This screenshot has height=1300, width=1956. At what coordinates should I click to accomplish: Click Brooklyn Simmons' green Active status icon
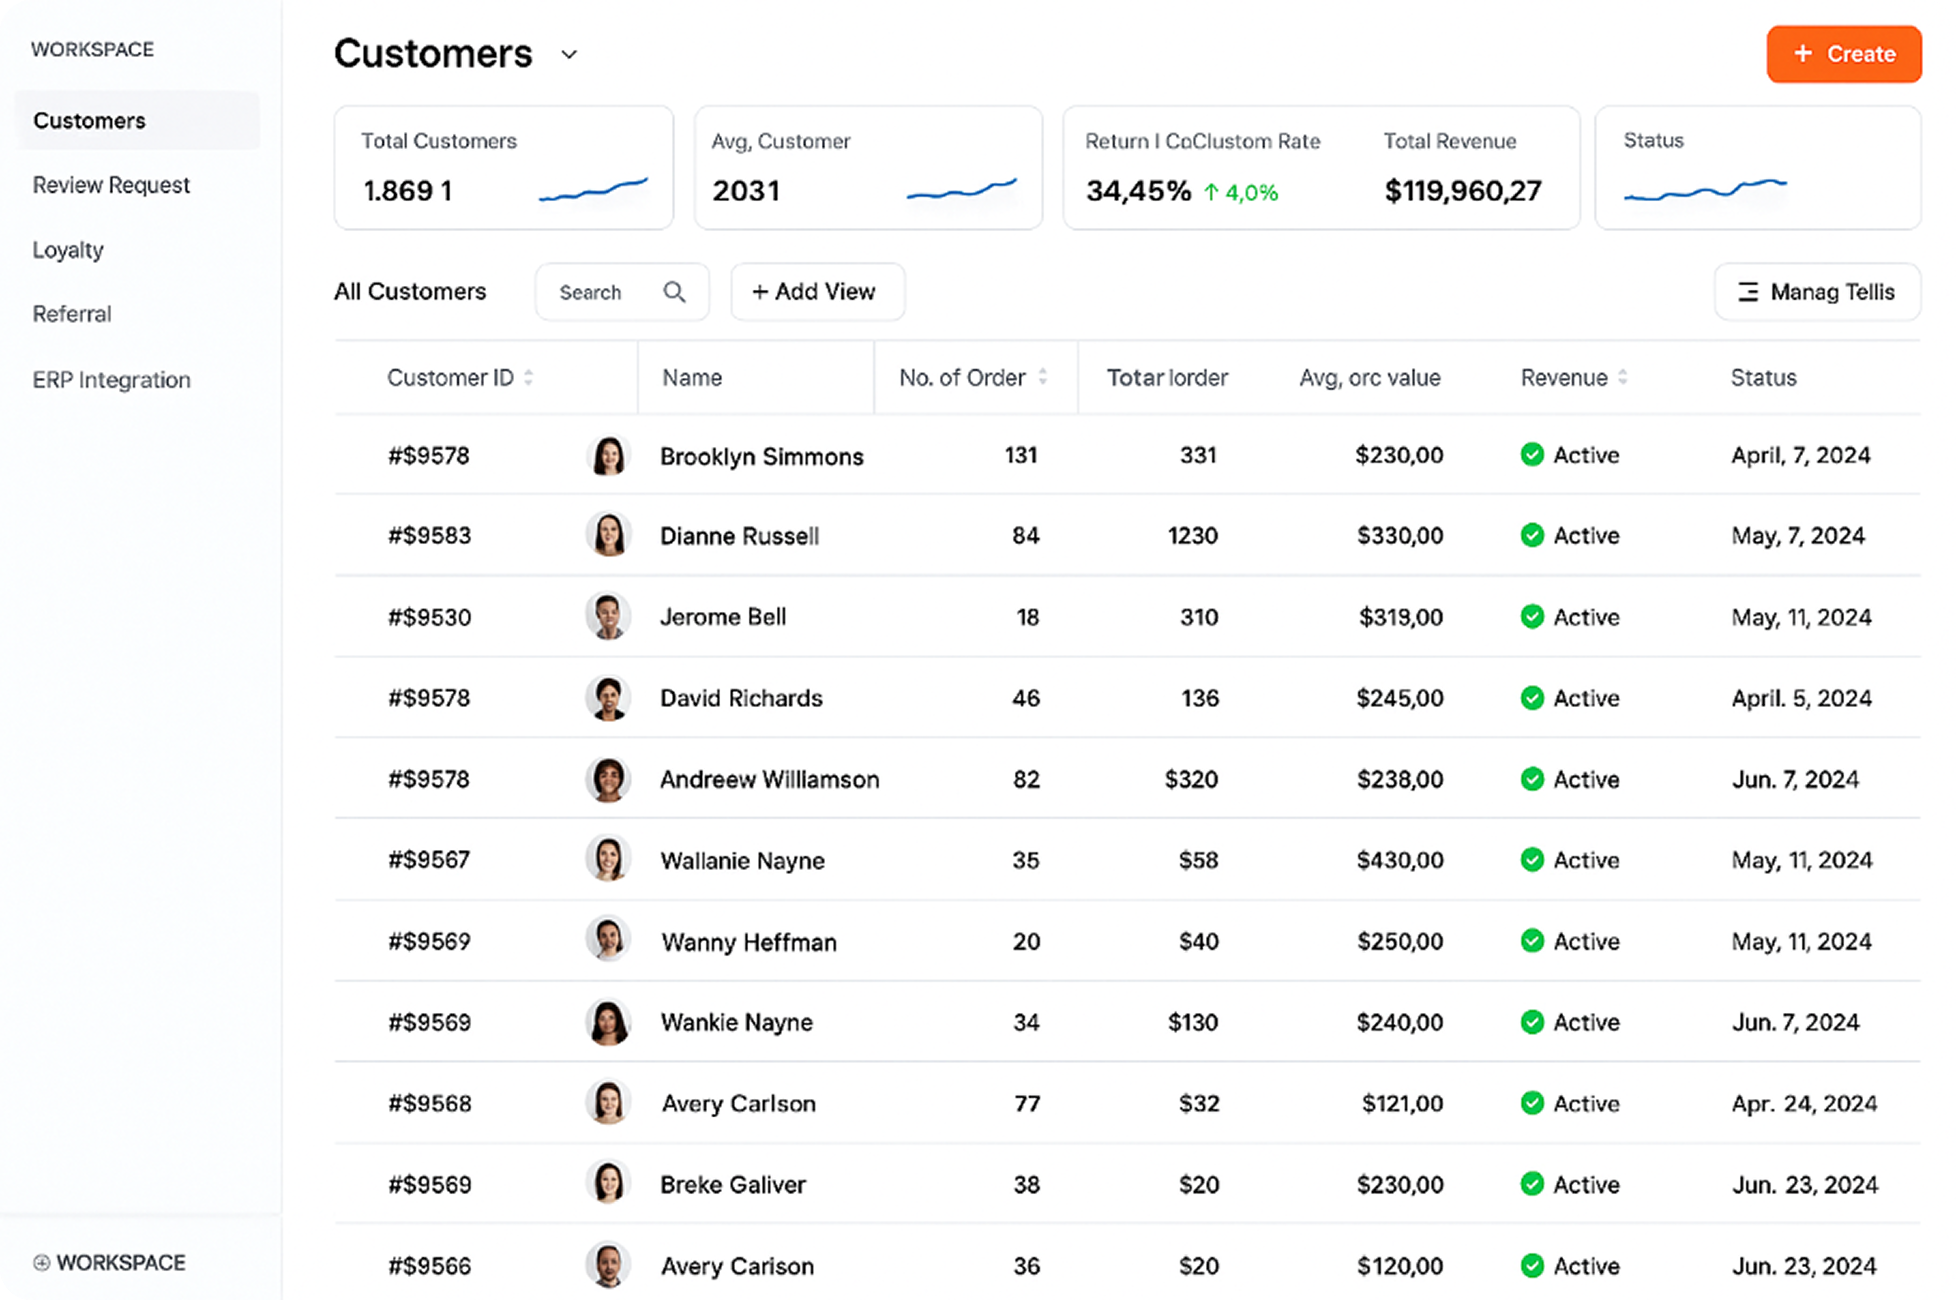coord(1531,454)
